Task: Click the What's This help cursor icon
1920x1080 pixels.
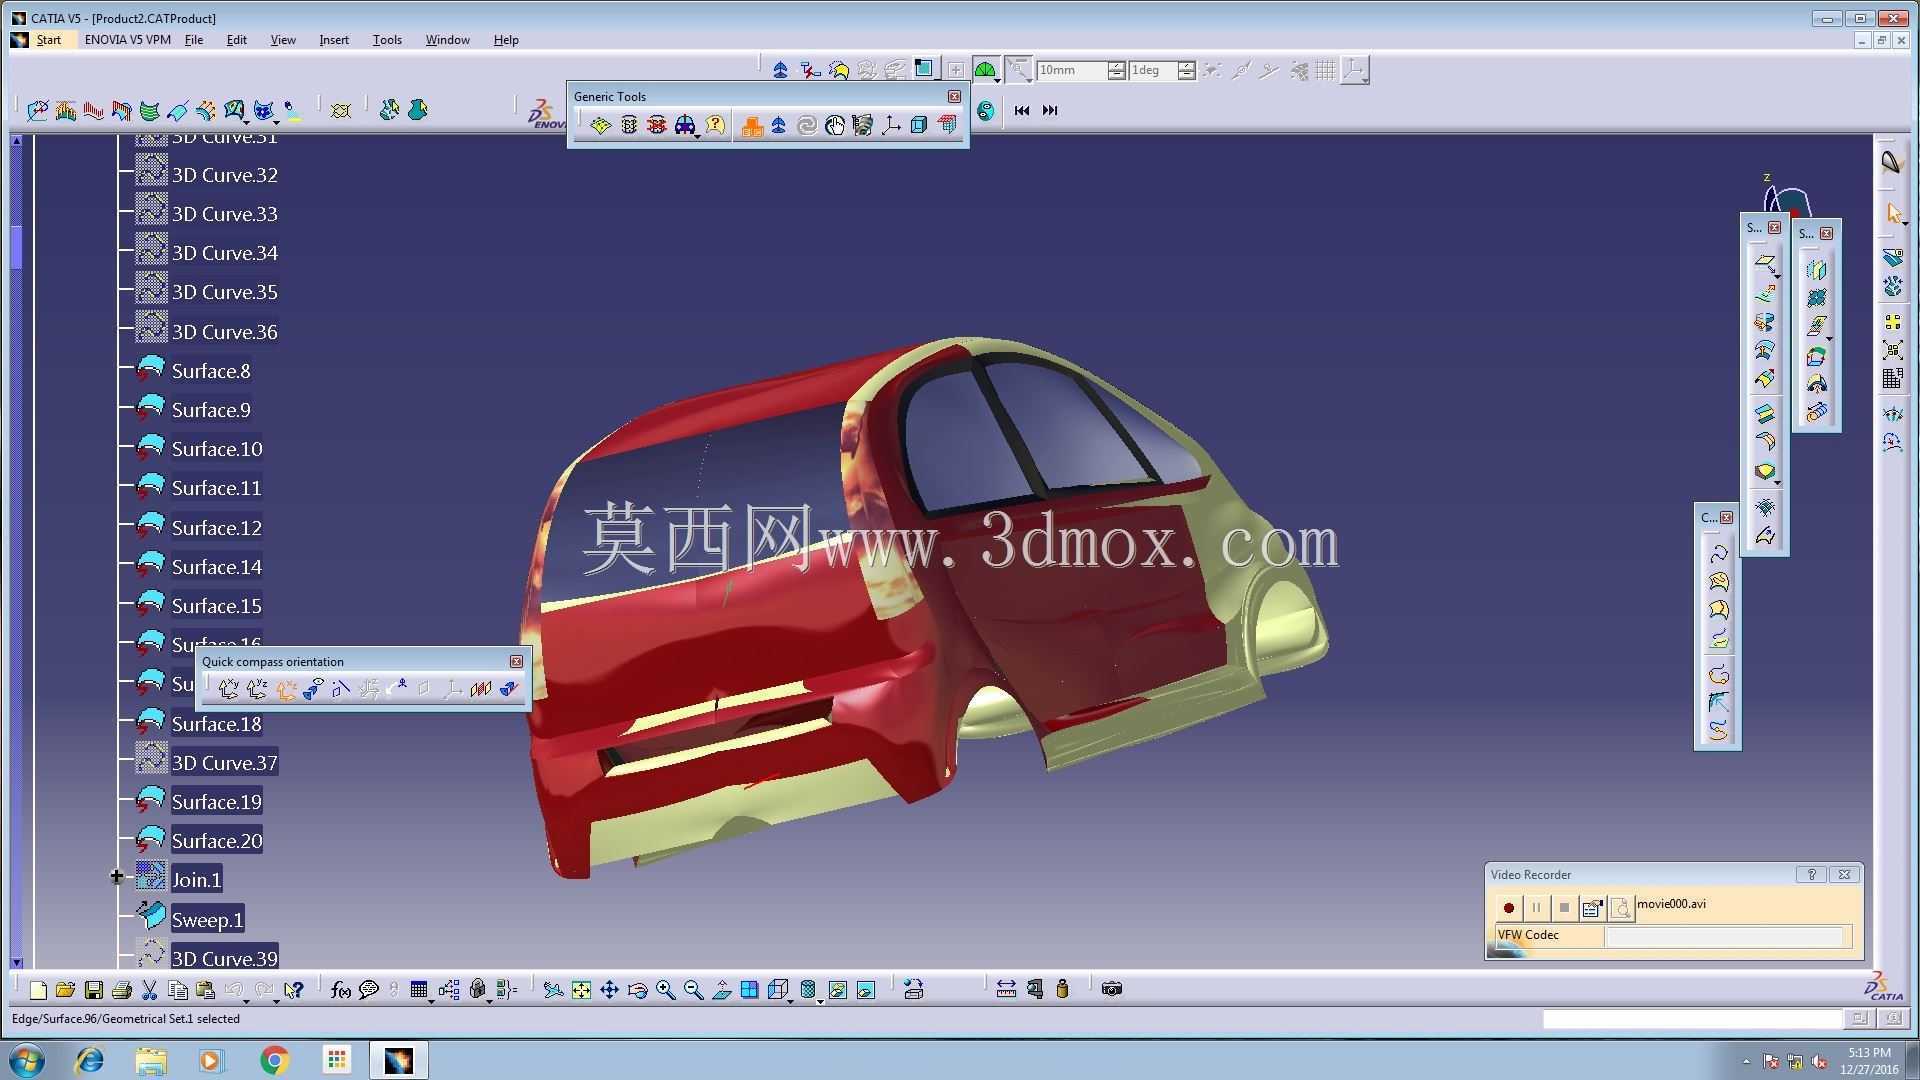Action: (293, 990)
